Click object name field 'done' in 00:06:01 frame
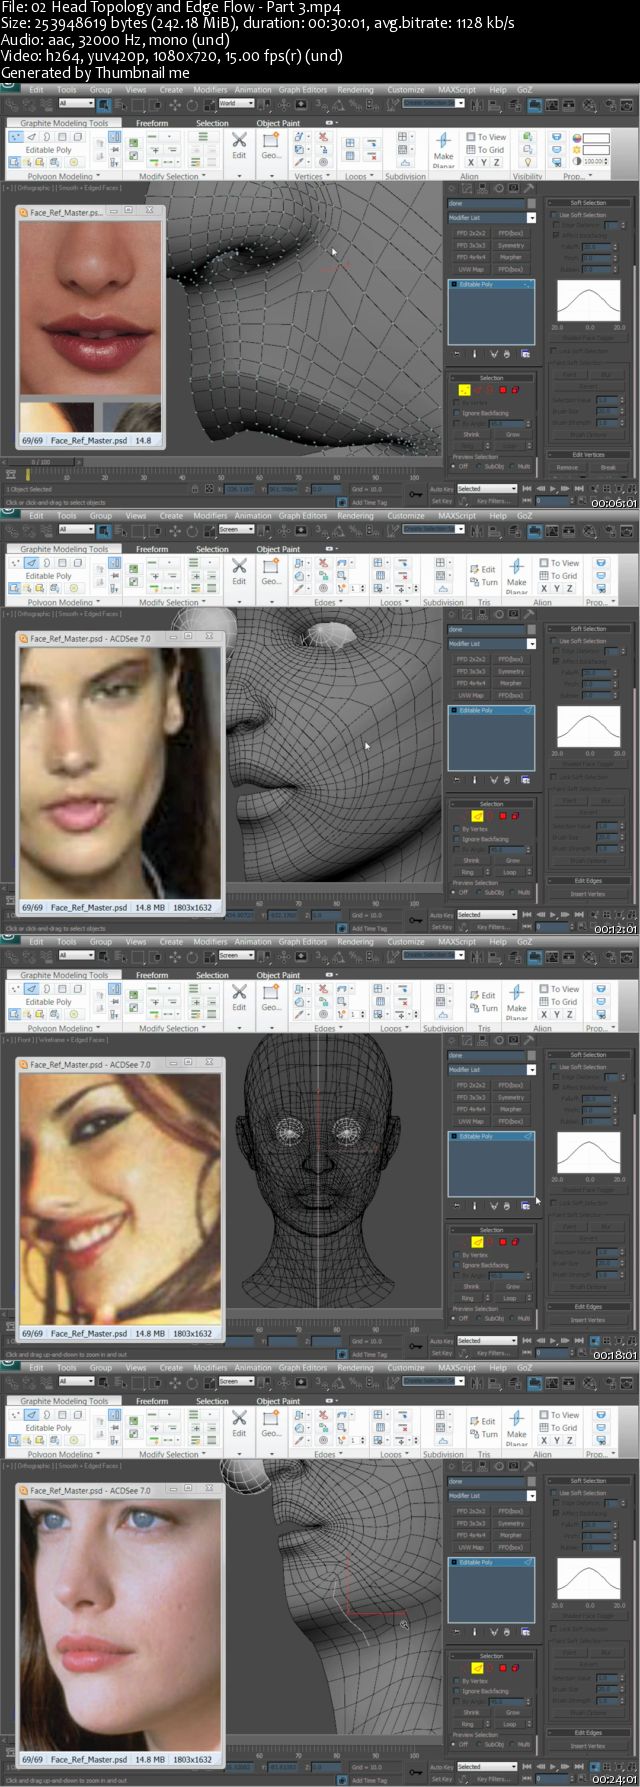This screenshot has height=1787, width=640. (x=485, y=203)
